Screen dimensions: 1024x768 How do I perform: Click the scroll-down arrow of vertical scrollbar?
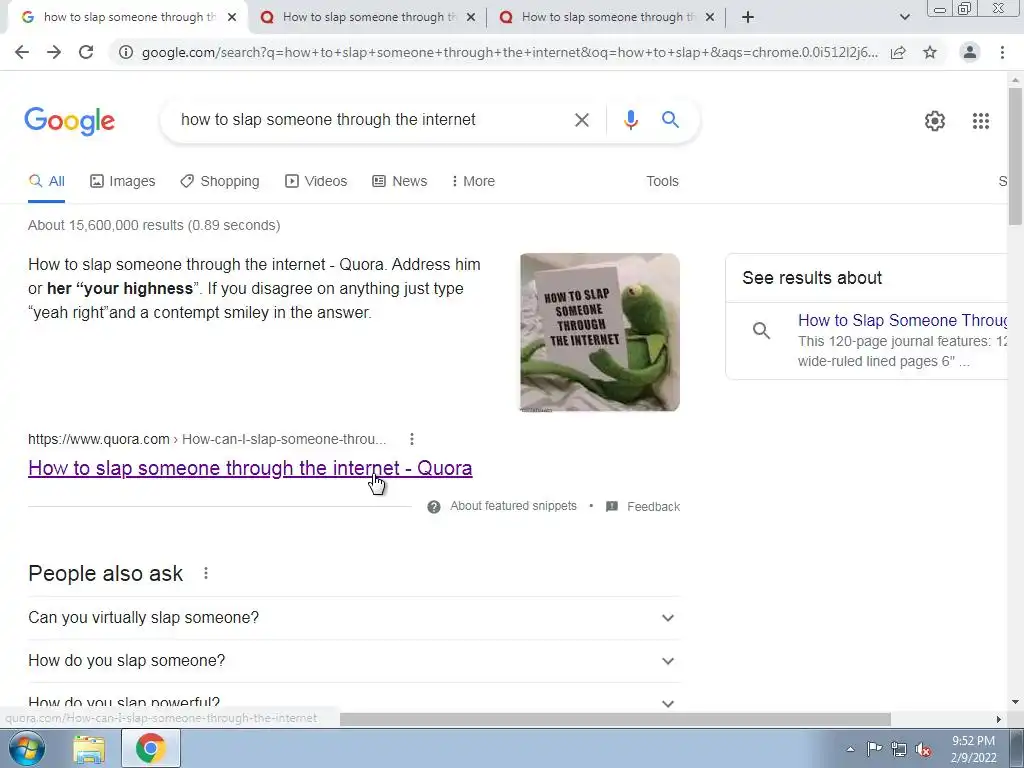click(x=1016, y=702)
